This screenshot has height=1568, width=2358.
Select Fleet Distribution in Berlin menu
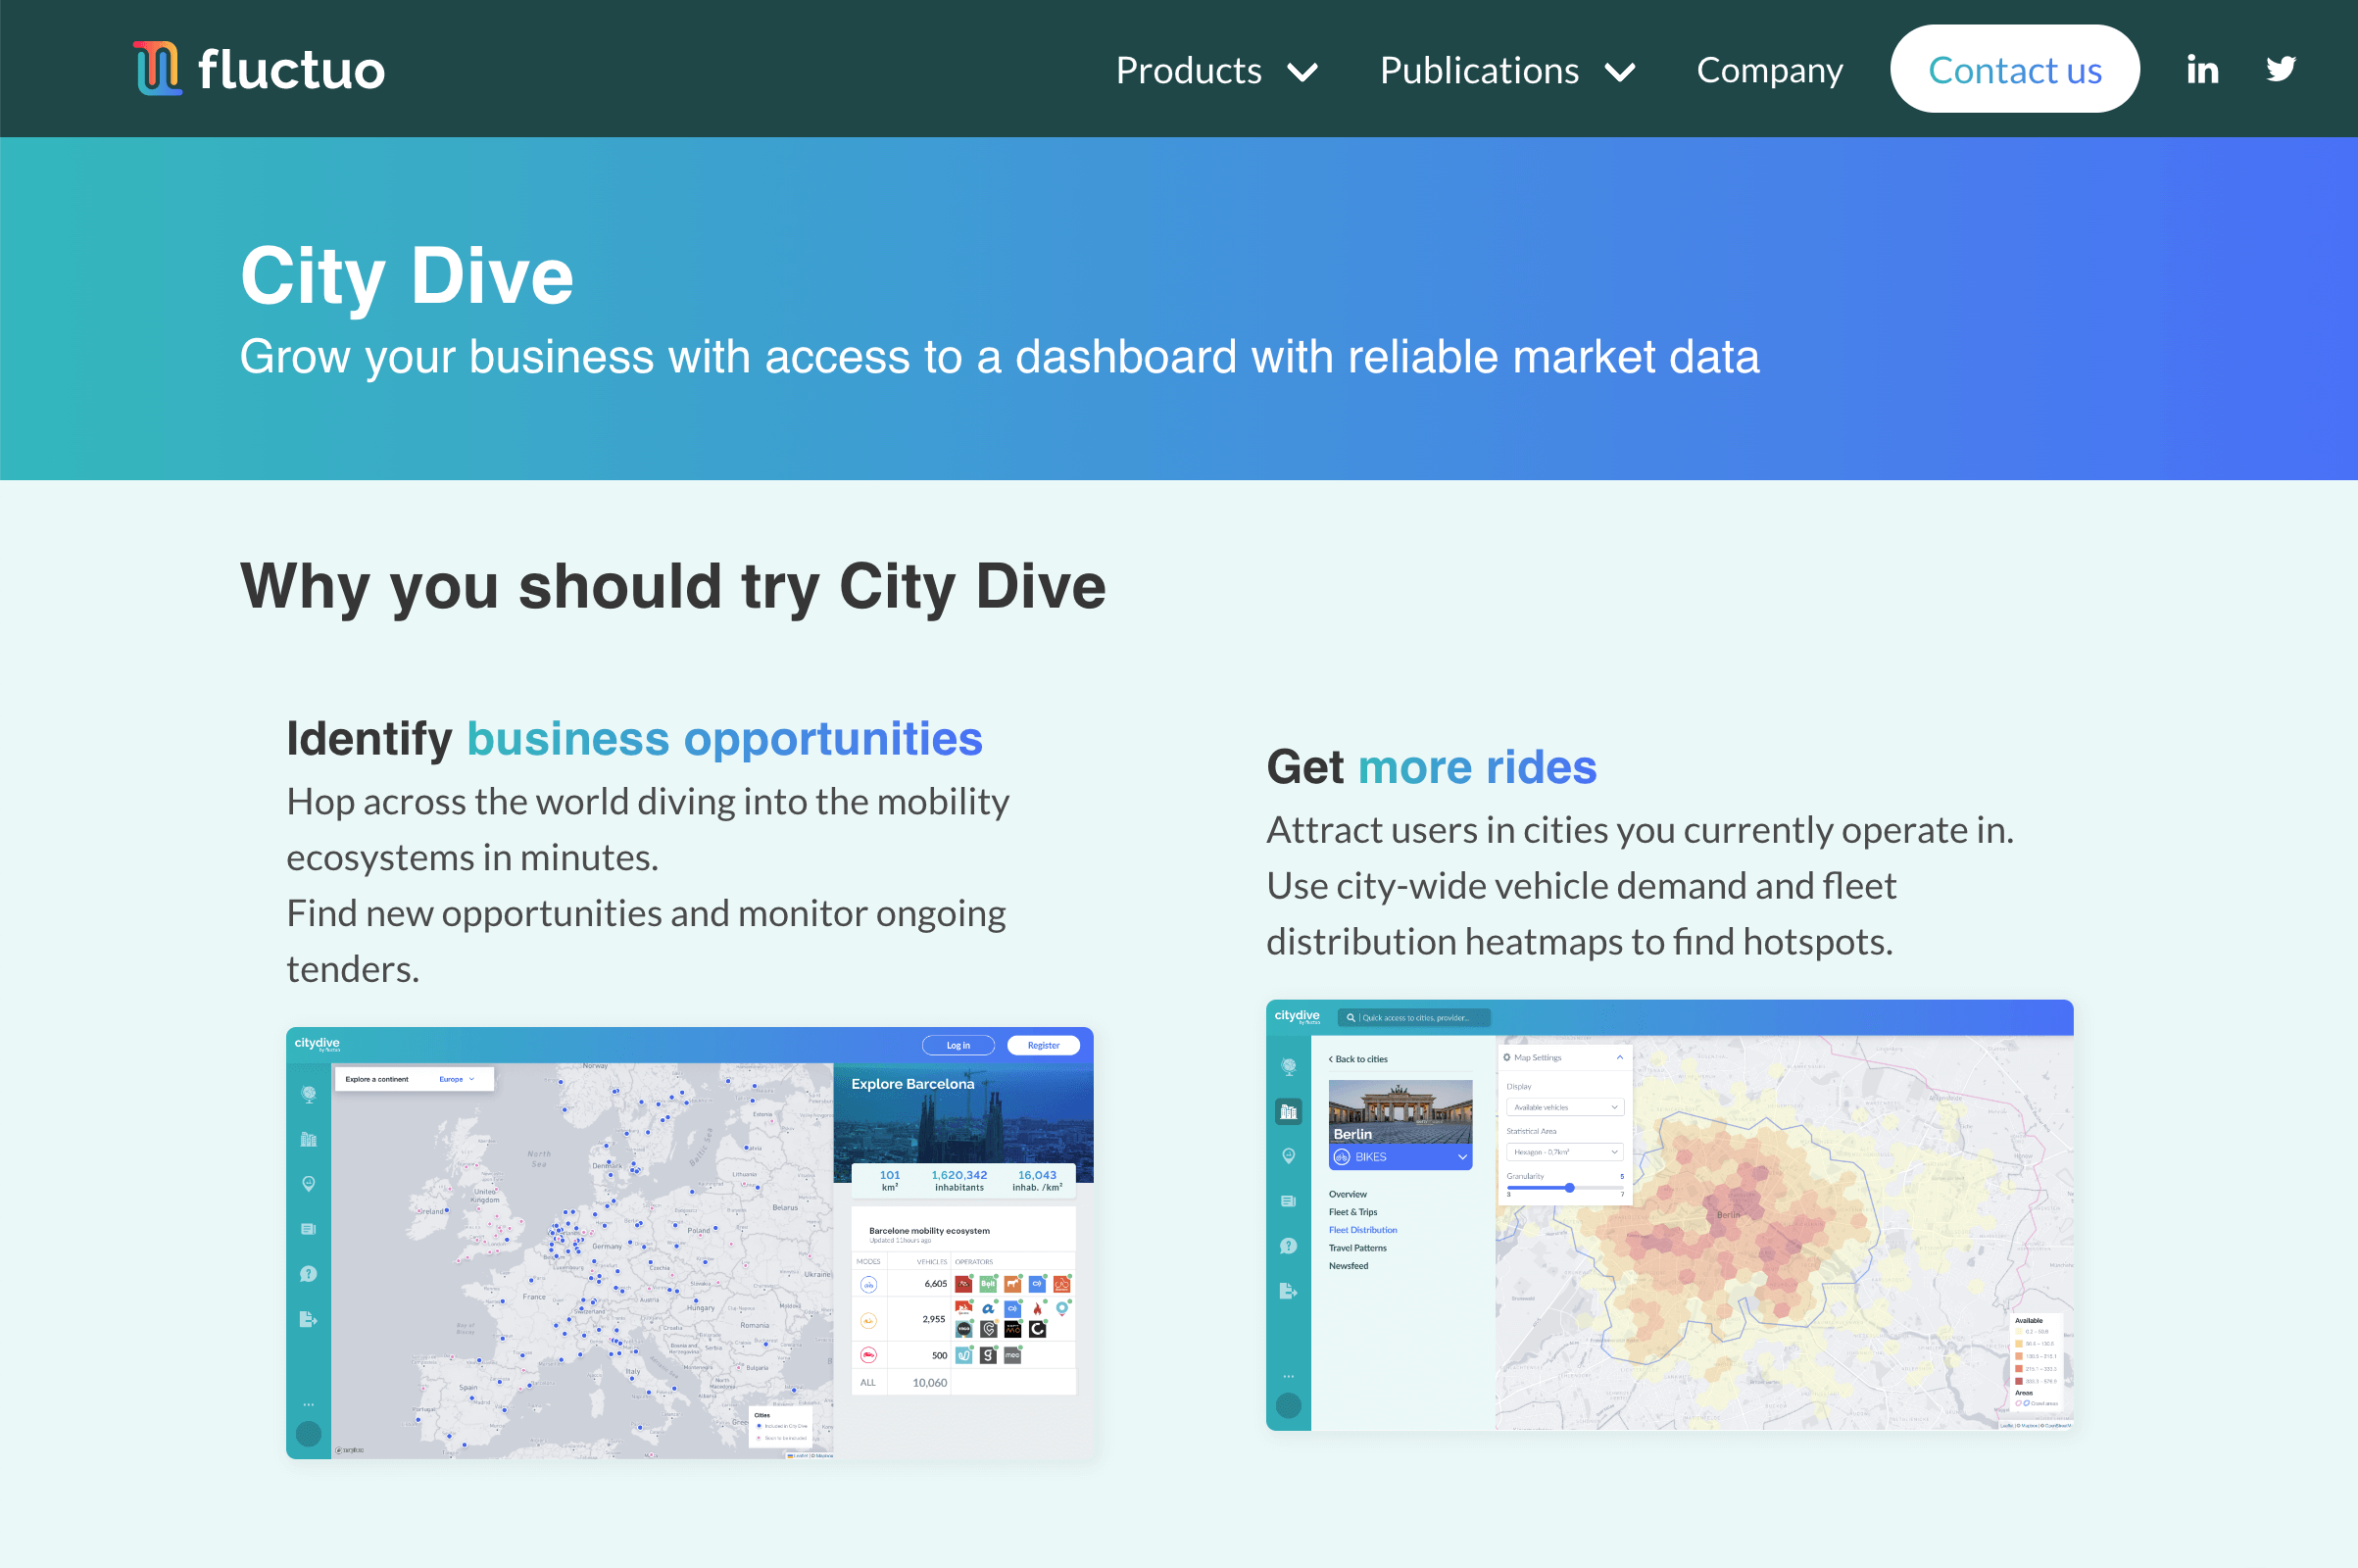[x=1362, y=1230]
